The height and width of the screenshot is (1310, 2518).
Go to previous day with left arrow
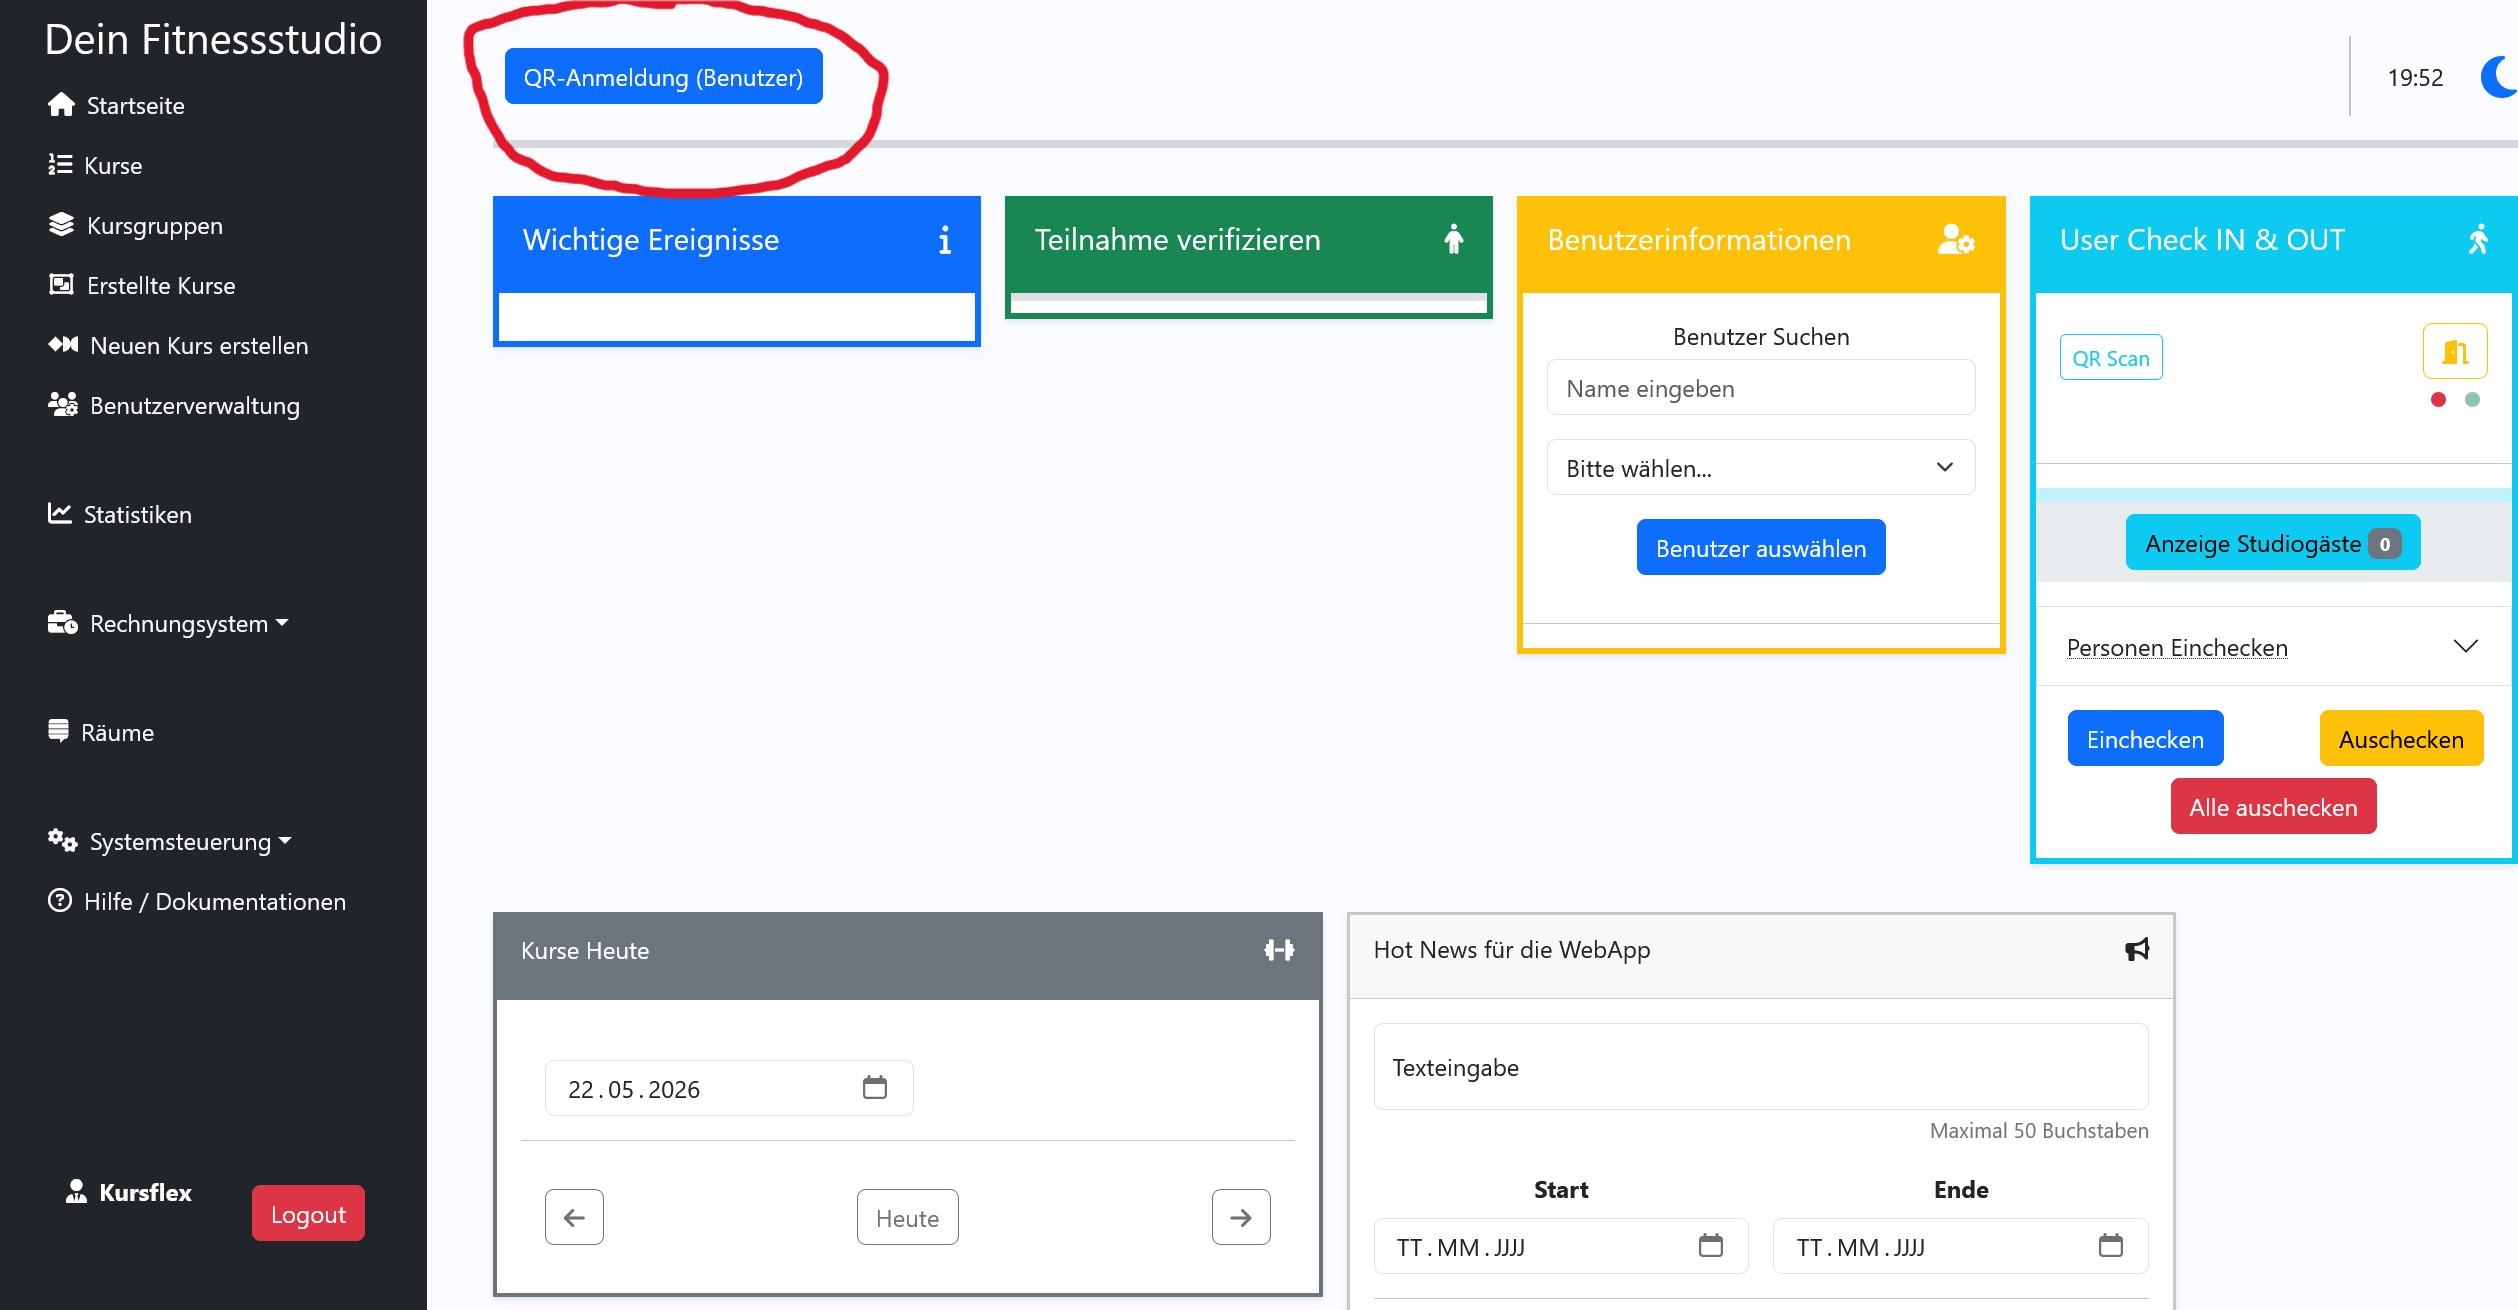(x=574, y=1217)
